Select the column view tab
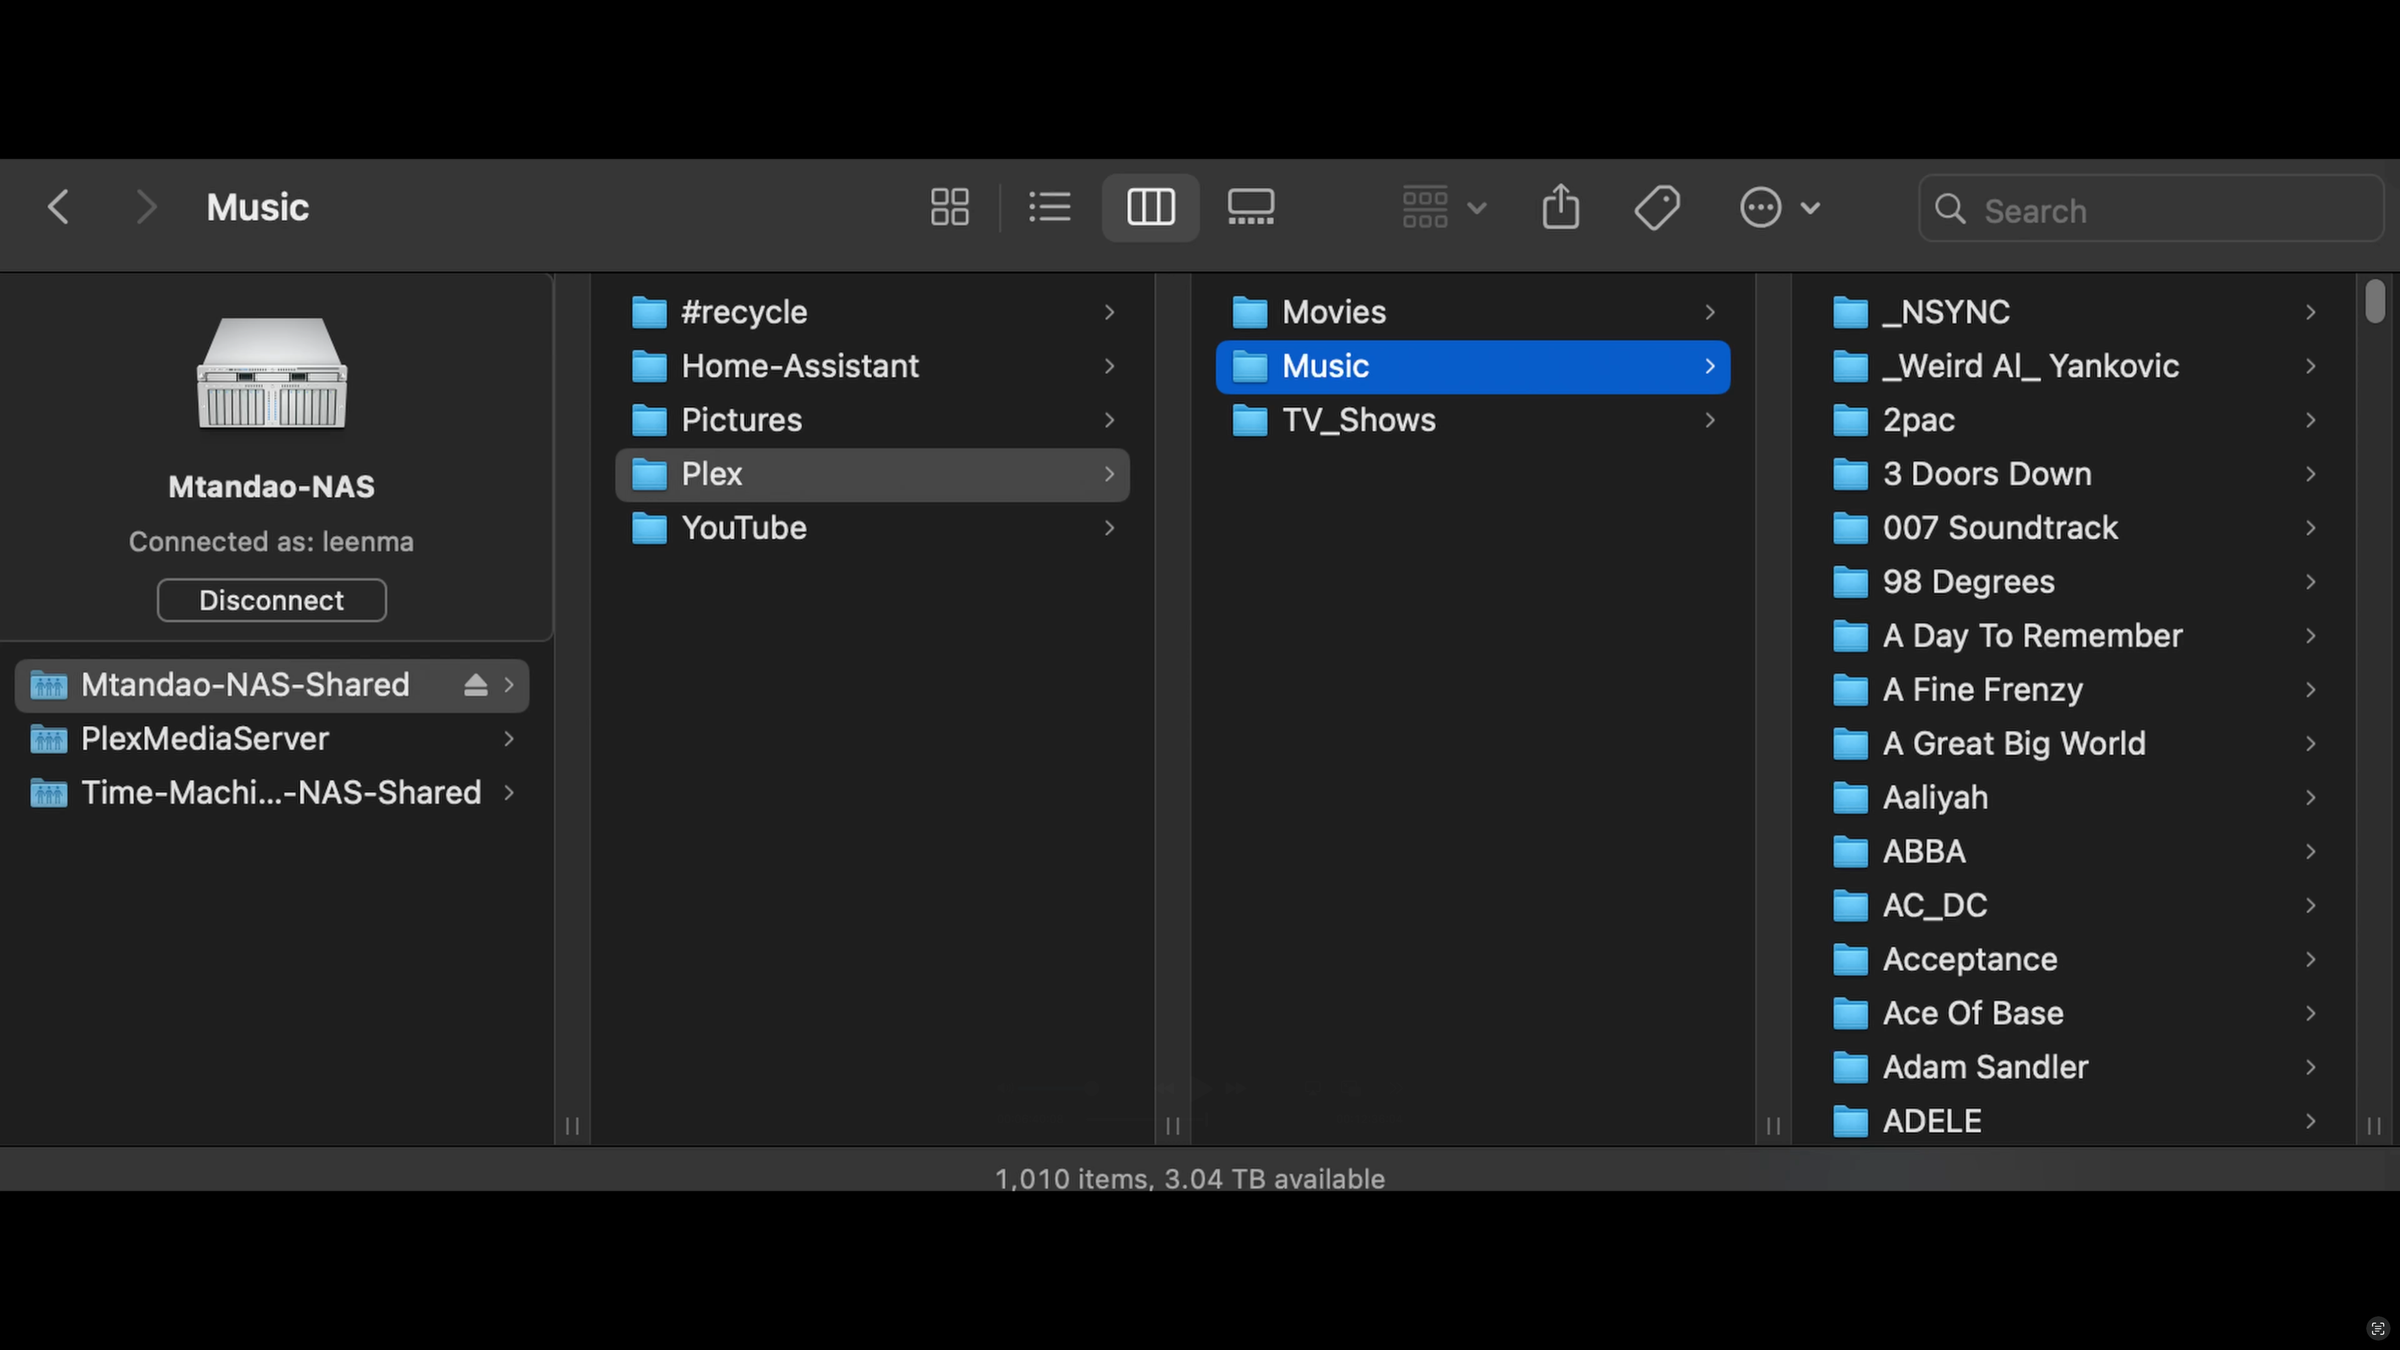 1150,207
